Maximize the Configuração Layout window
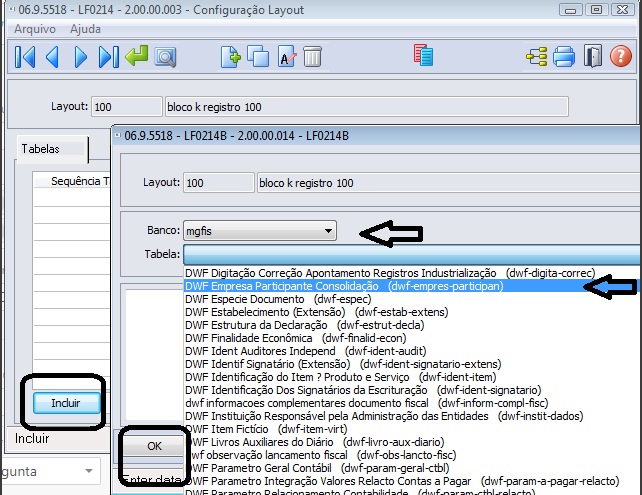Image resolution: width=642 pixels, height=495 pixels. click(x=596, y=9)
